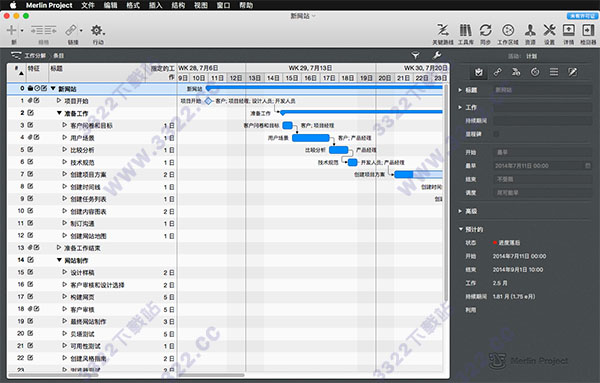
Task: Open the 编辑 menu
Action: coord(110,5)
